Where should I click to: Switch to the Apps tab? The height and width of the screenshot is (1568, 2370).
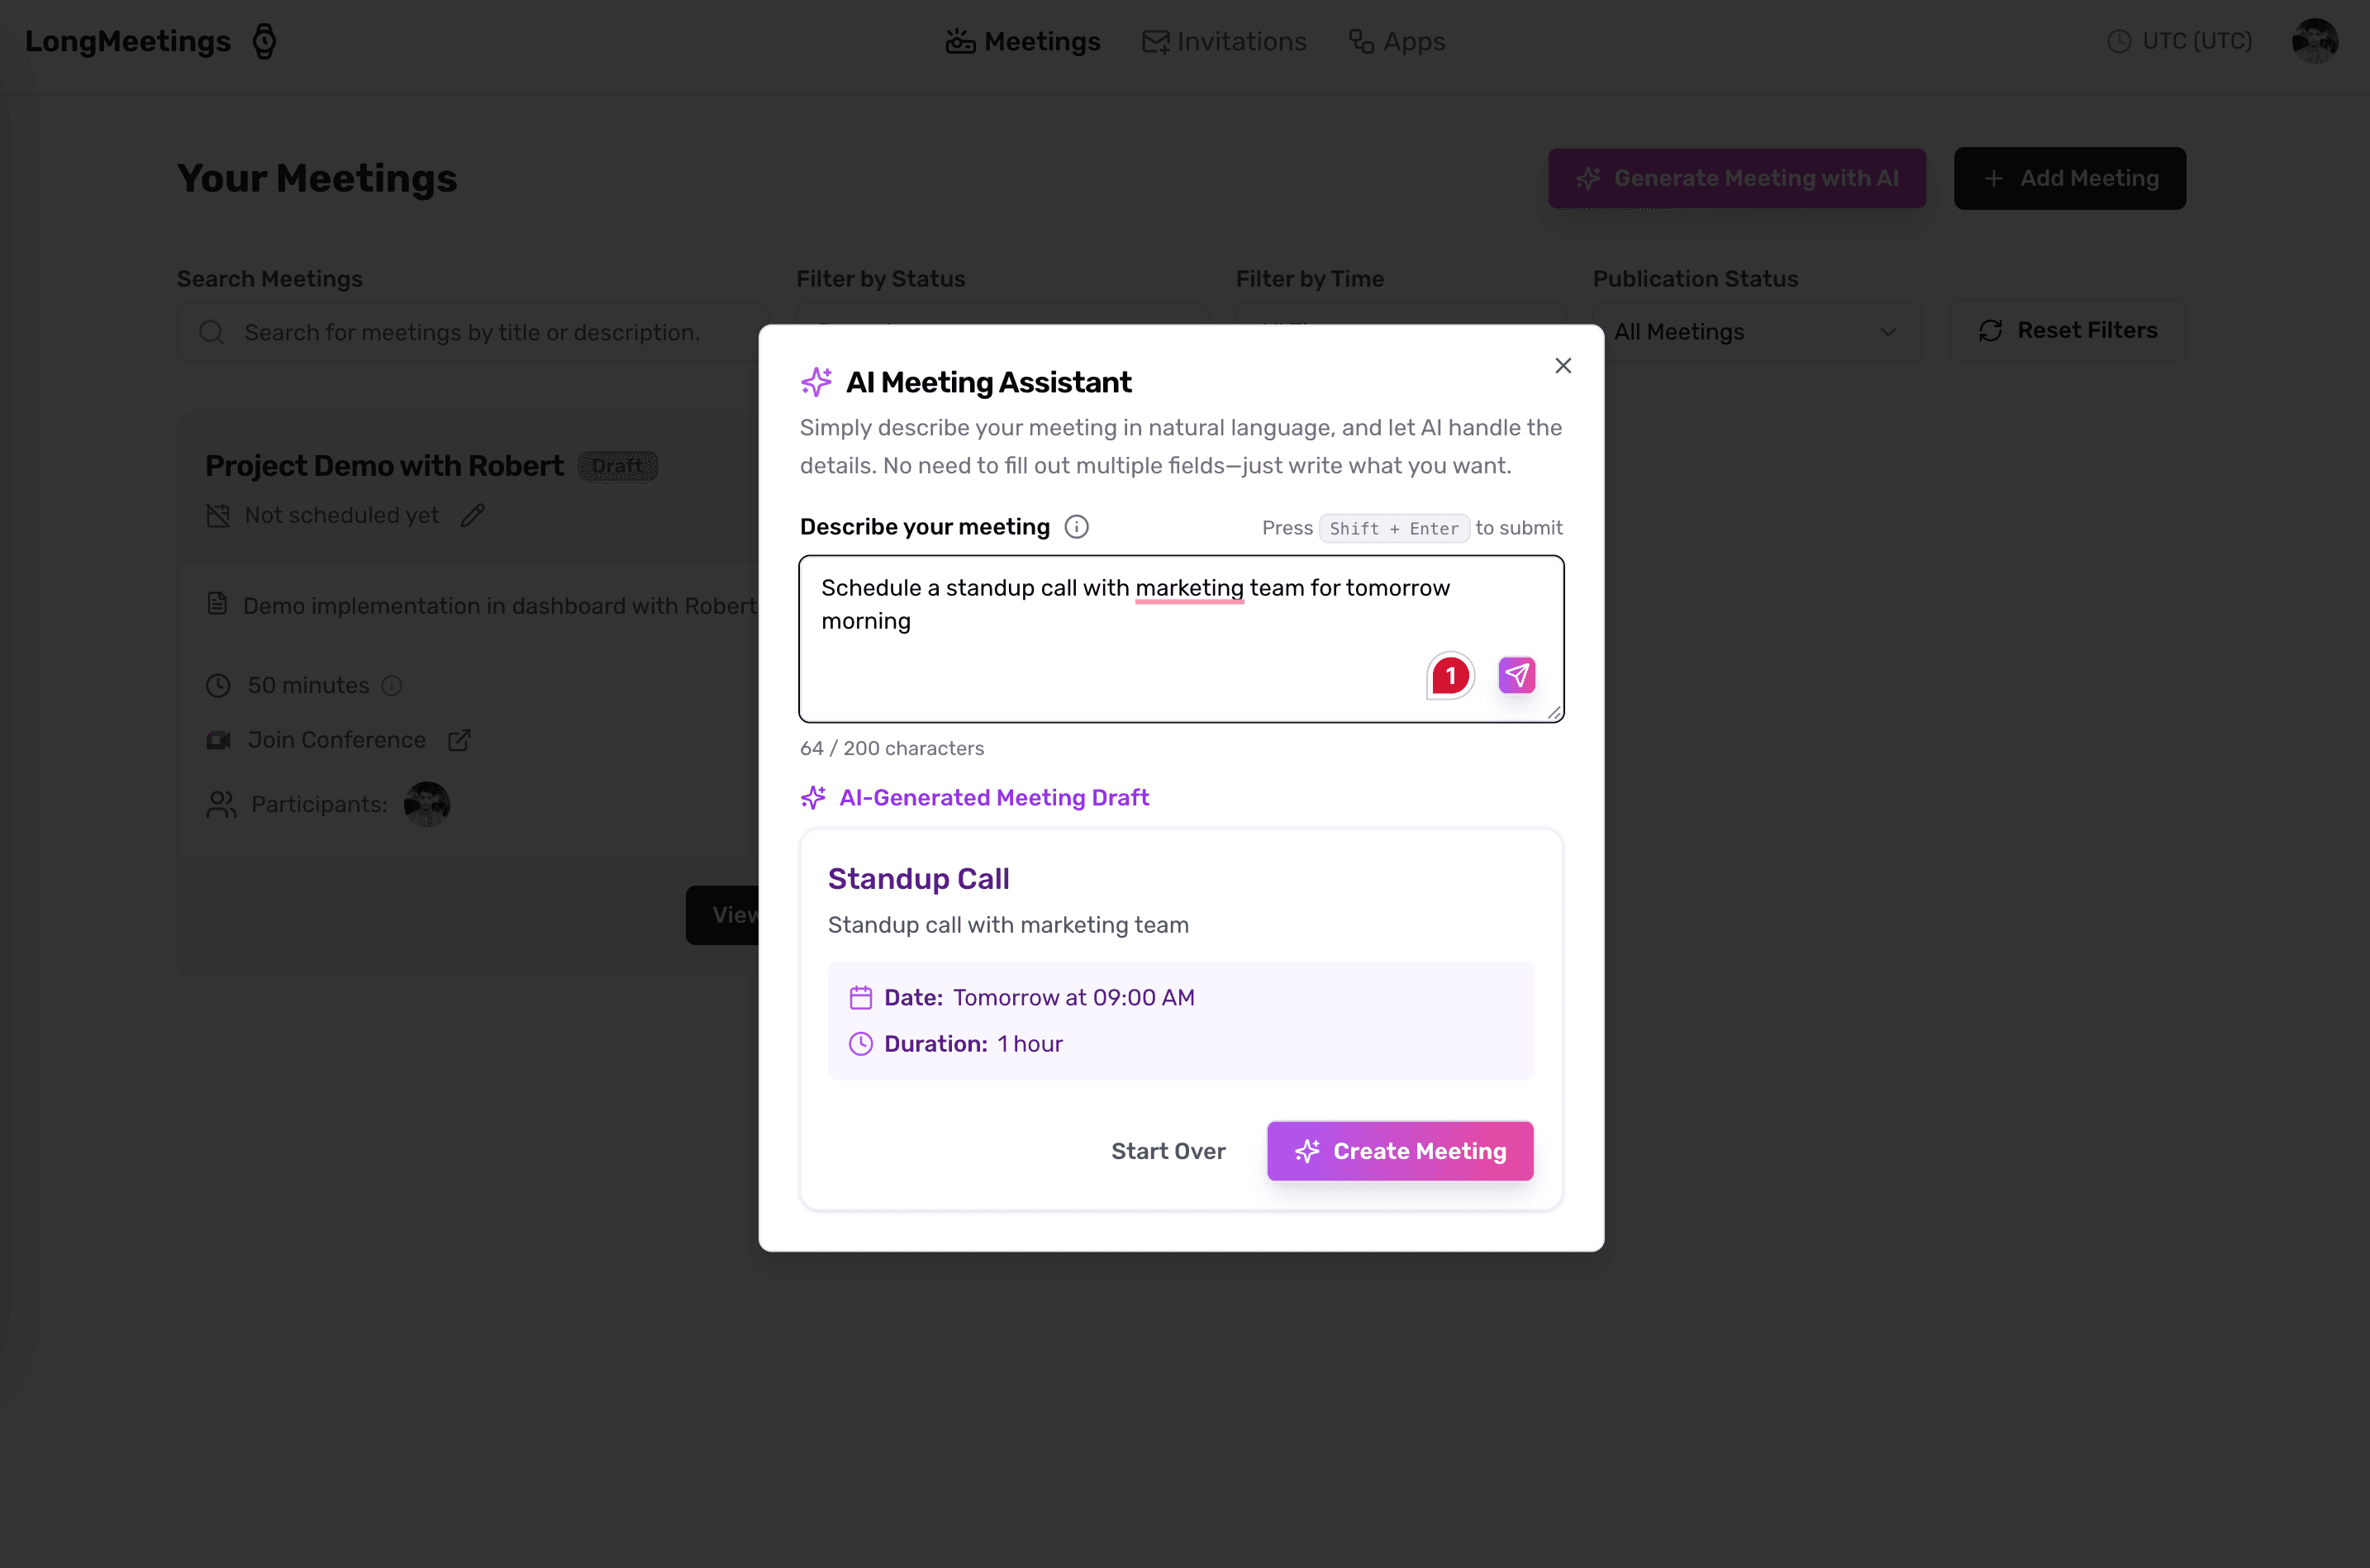1397,41
